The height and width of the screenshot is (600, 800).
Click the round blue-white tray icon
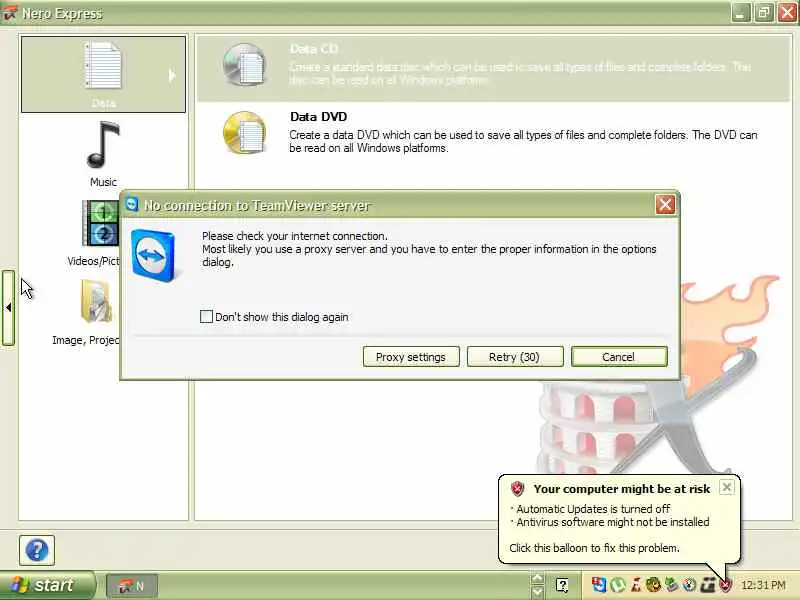pyautogui.click(x=689, y=585)
